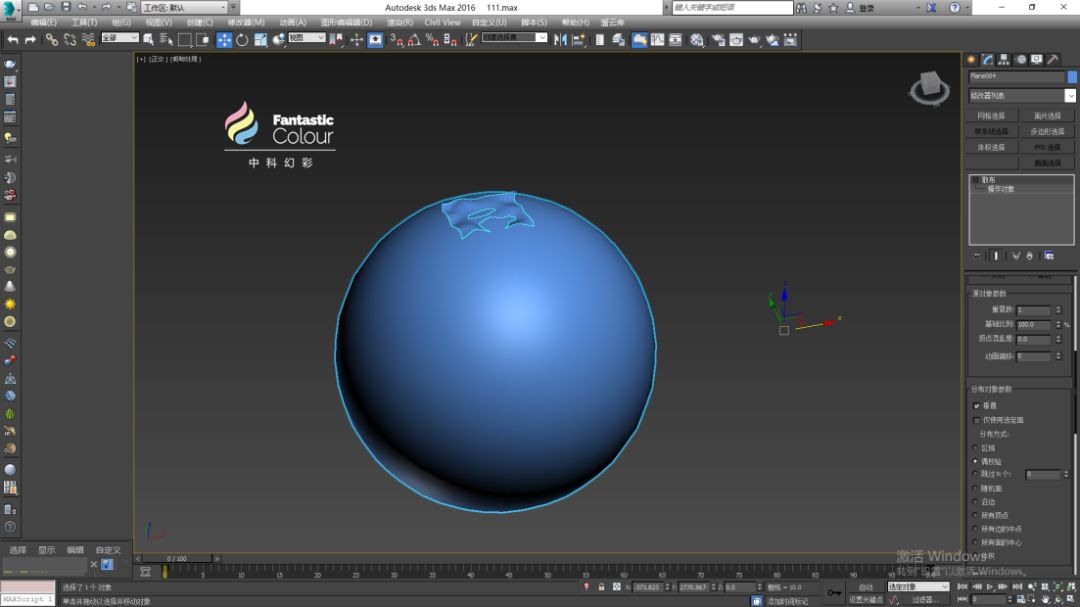Viewport: 1080px width, 607px height.
Task: Toggle the 垂直 checkbox
Action: tap(977, 406)
